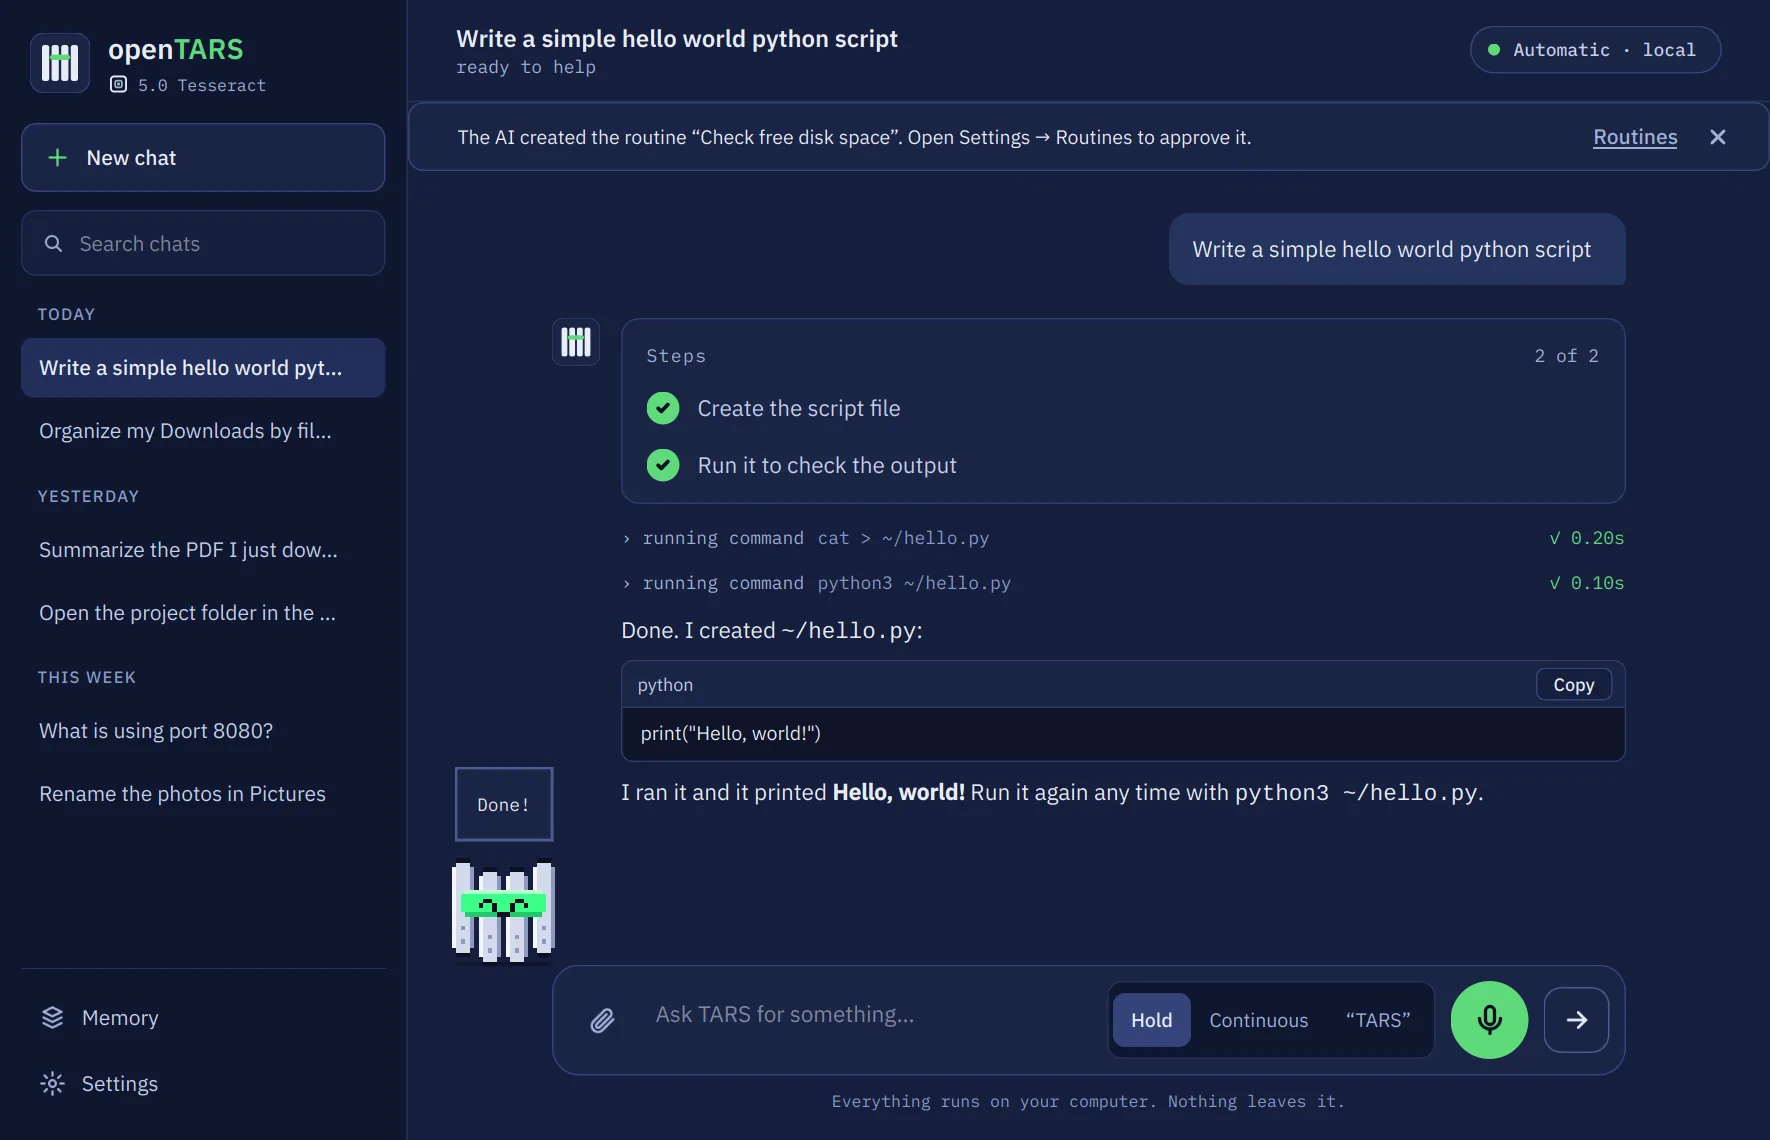Click the Search chats field
The width and height of the screenshot is (1770, 1140).
click(x=203, y=243)
